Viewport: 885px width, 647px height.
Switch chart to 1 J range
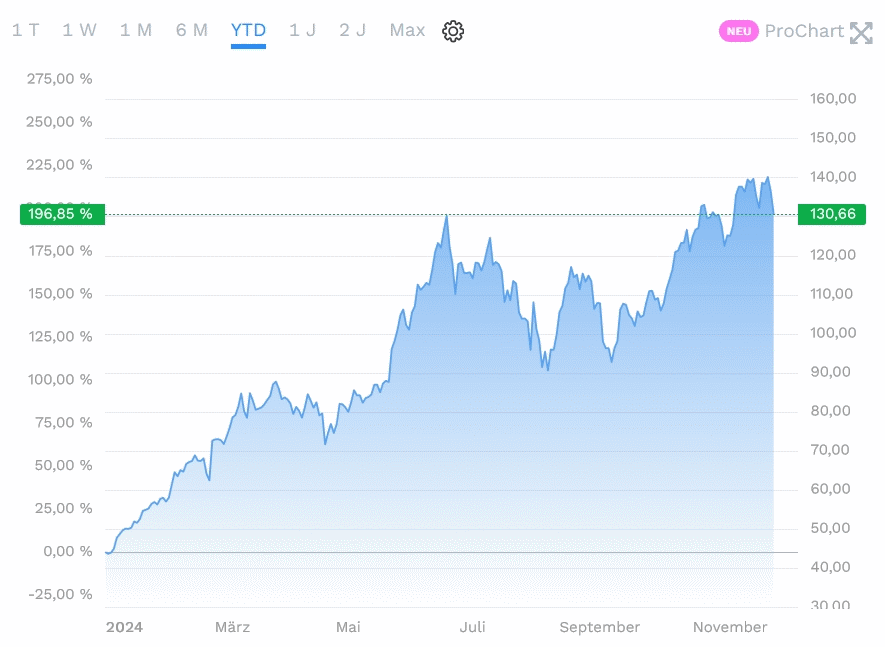[302, 30]
